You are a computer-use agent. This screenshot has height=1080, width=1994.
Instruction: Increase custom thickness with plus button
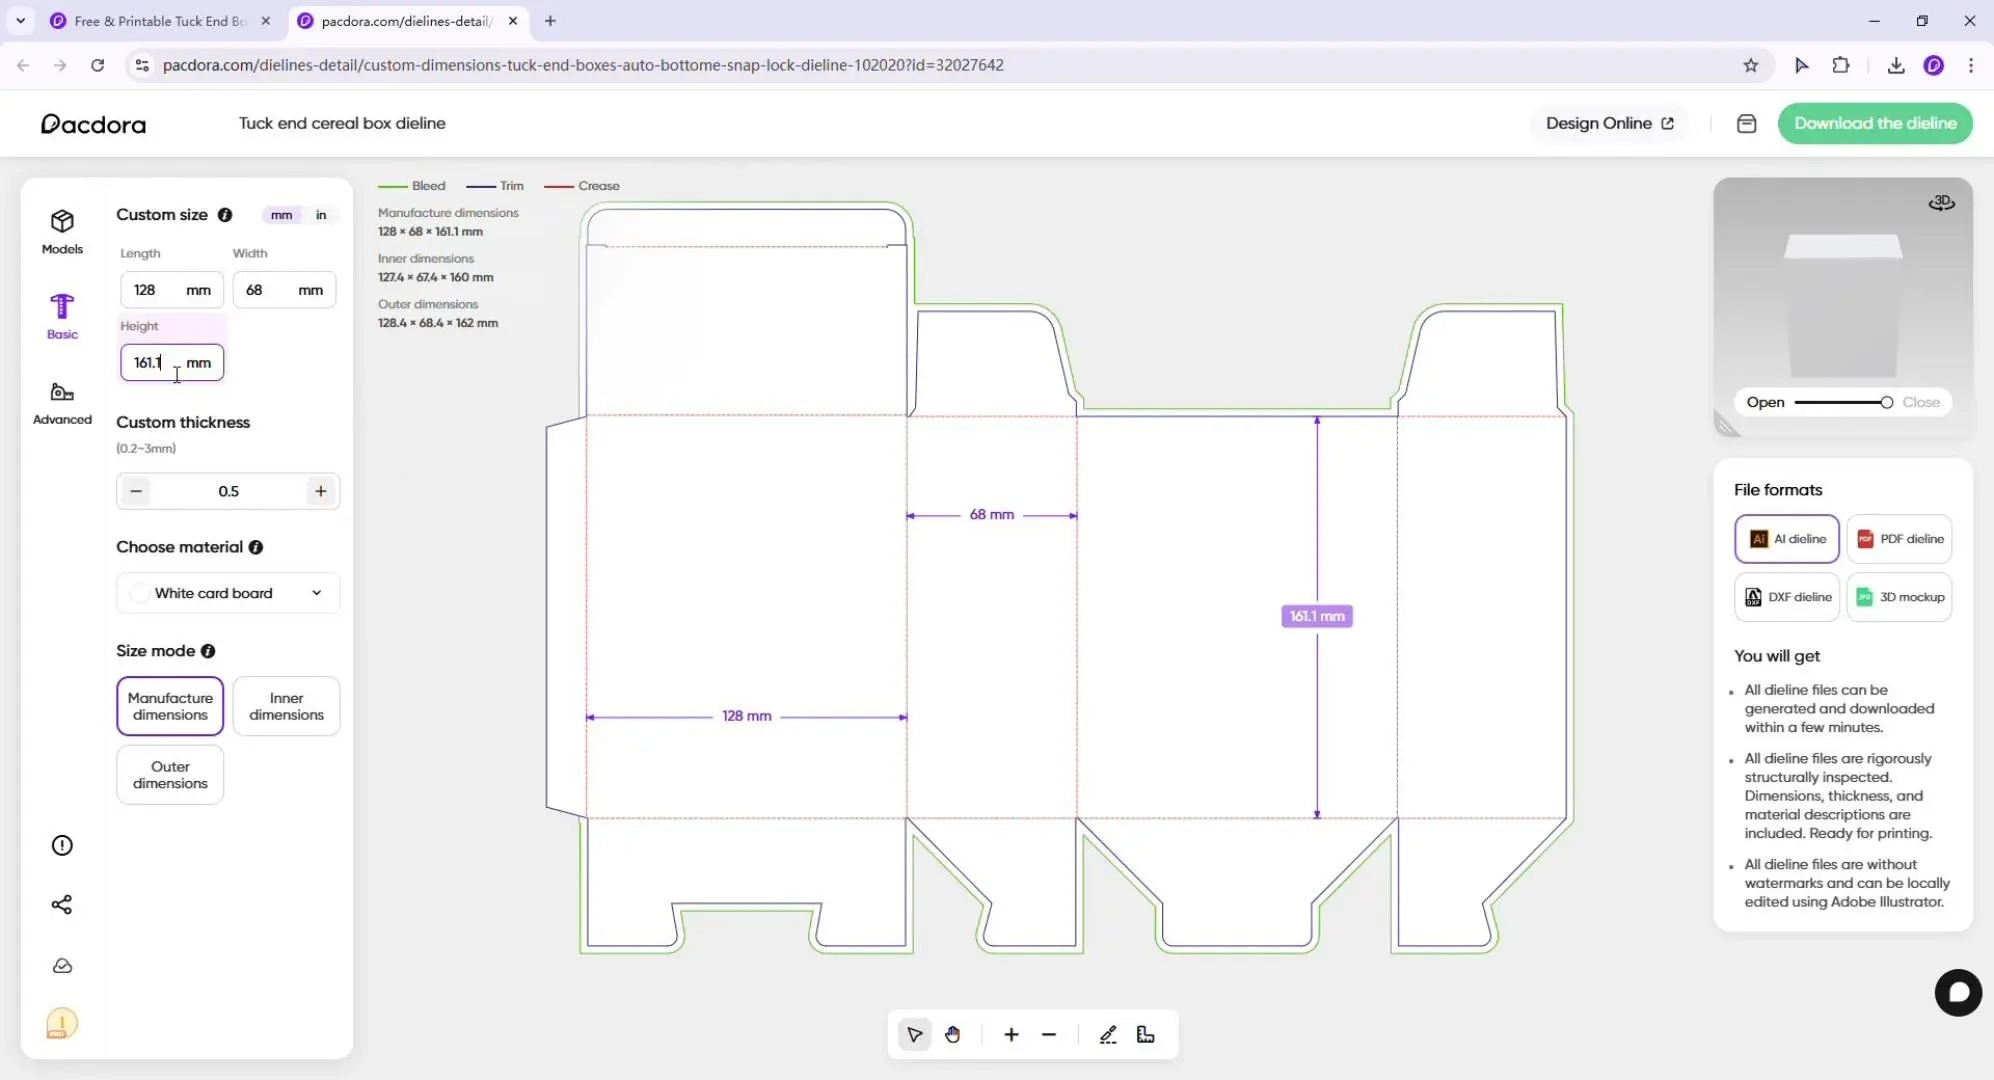click(320, 491)
